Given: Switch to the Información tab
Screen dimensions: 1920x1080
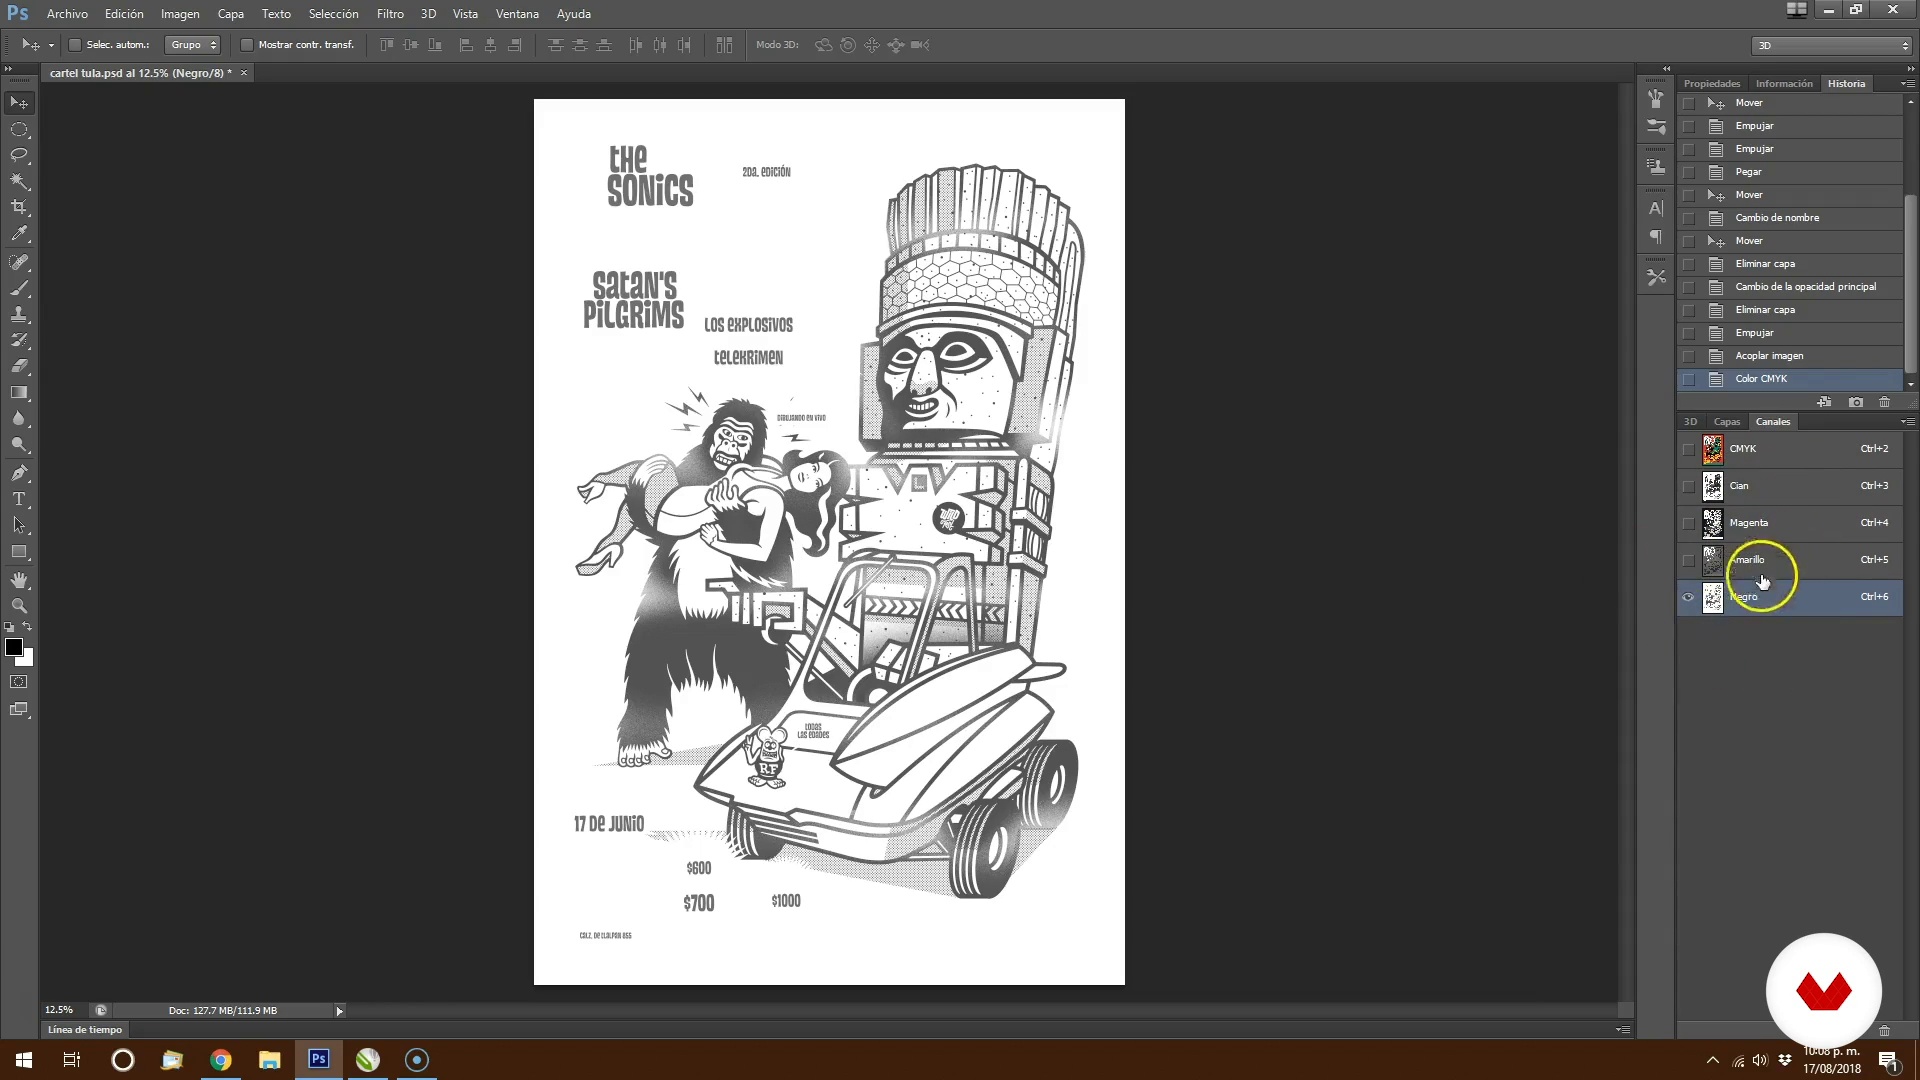Looking at the screenshot, I should [1784, 84].
